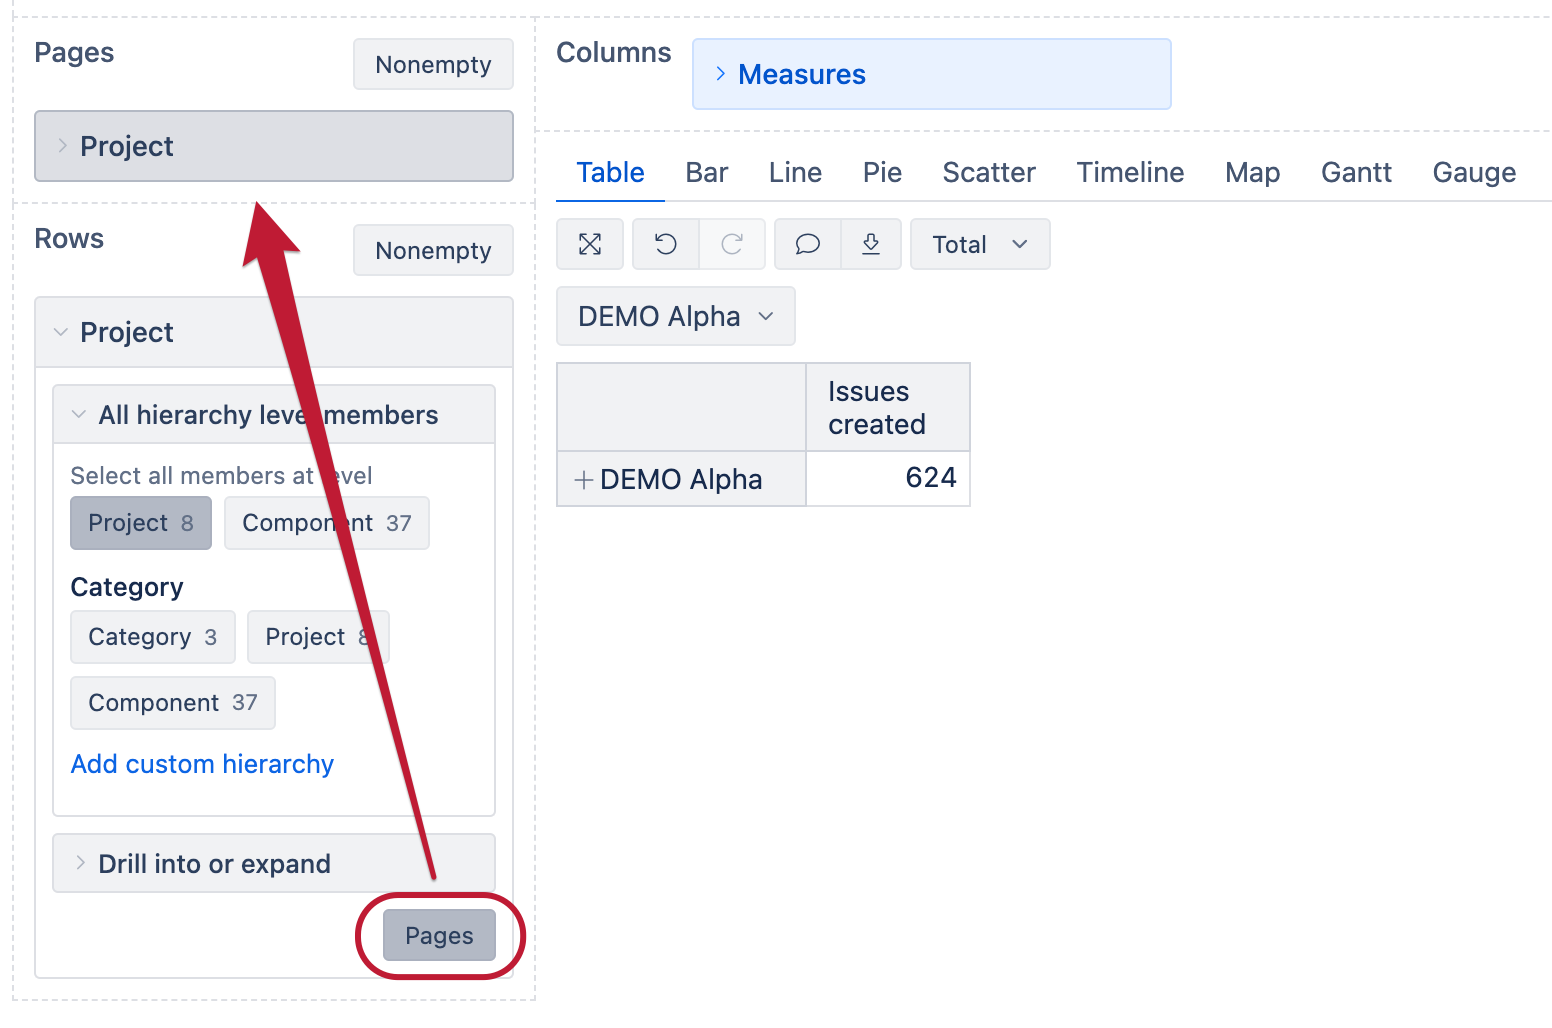Switch to the Timeline tab
The width and height of the screenshot is (1552, 1028).
[x=1130, y=172]
